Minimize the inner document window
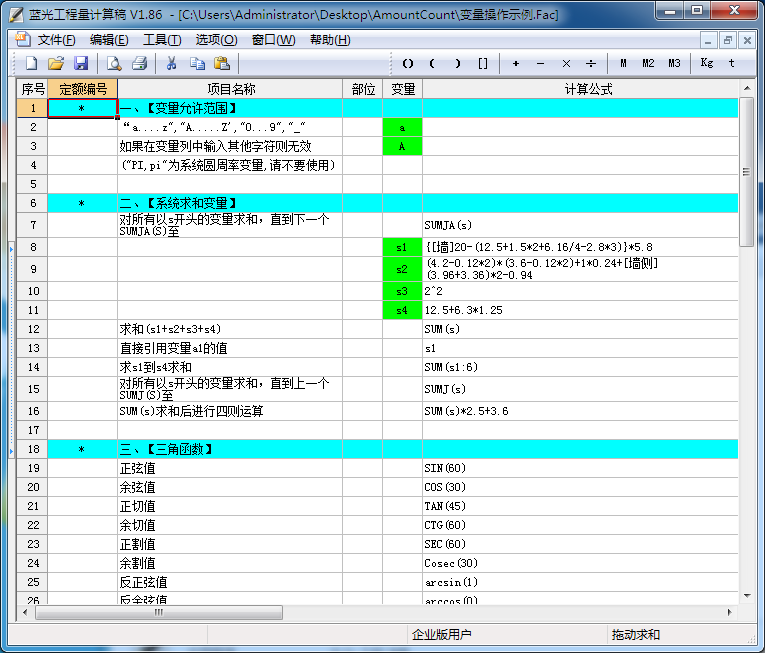 click(708, 40)
